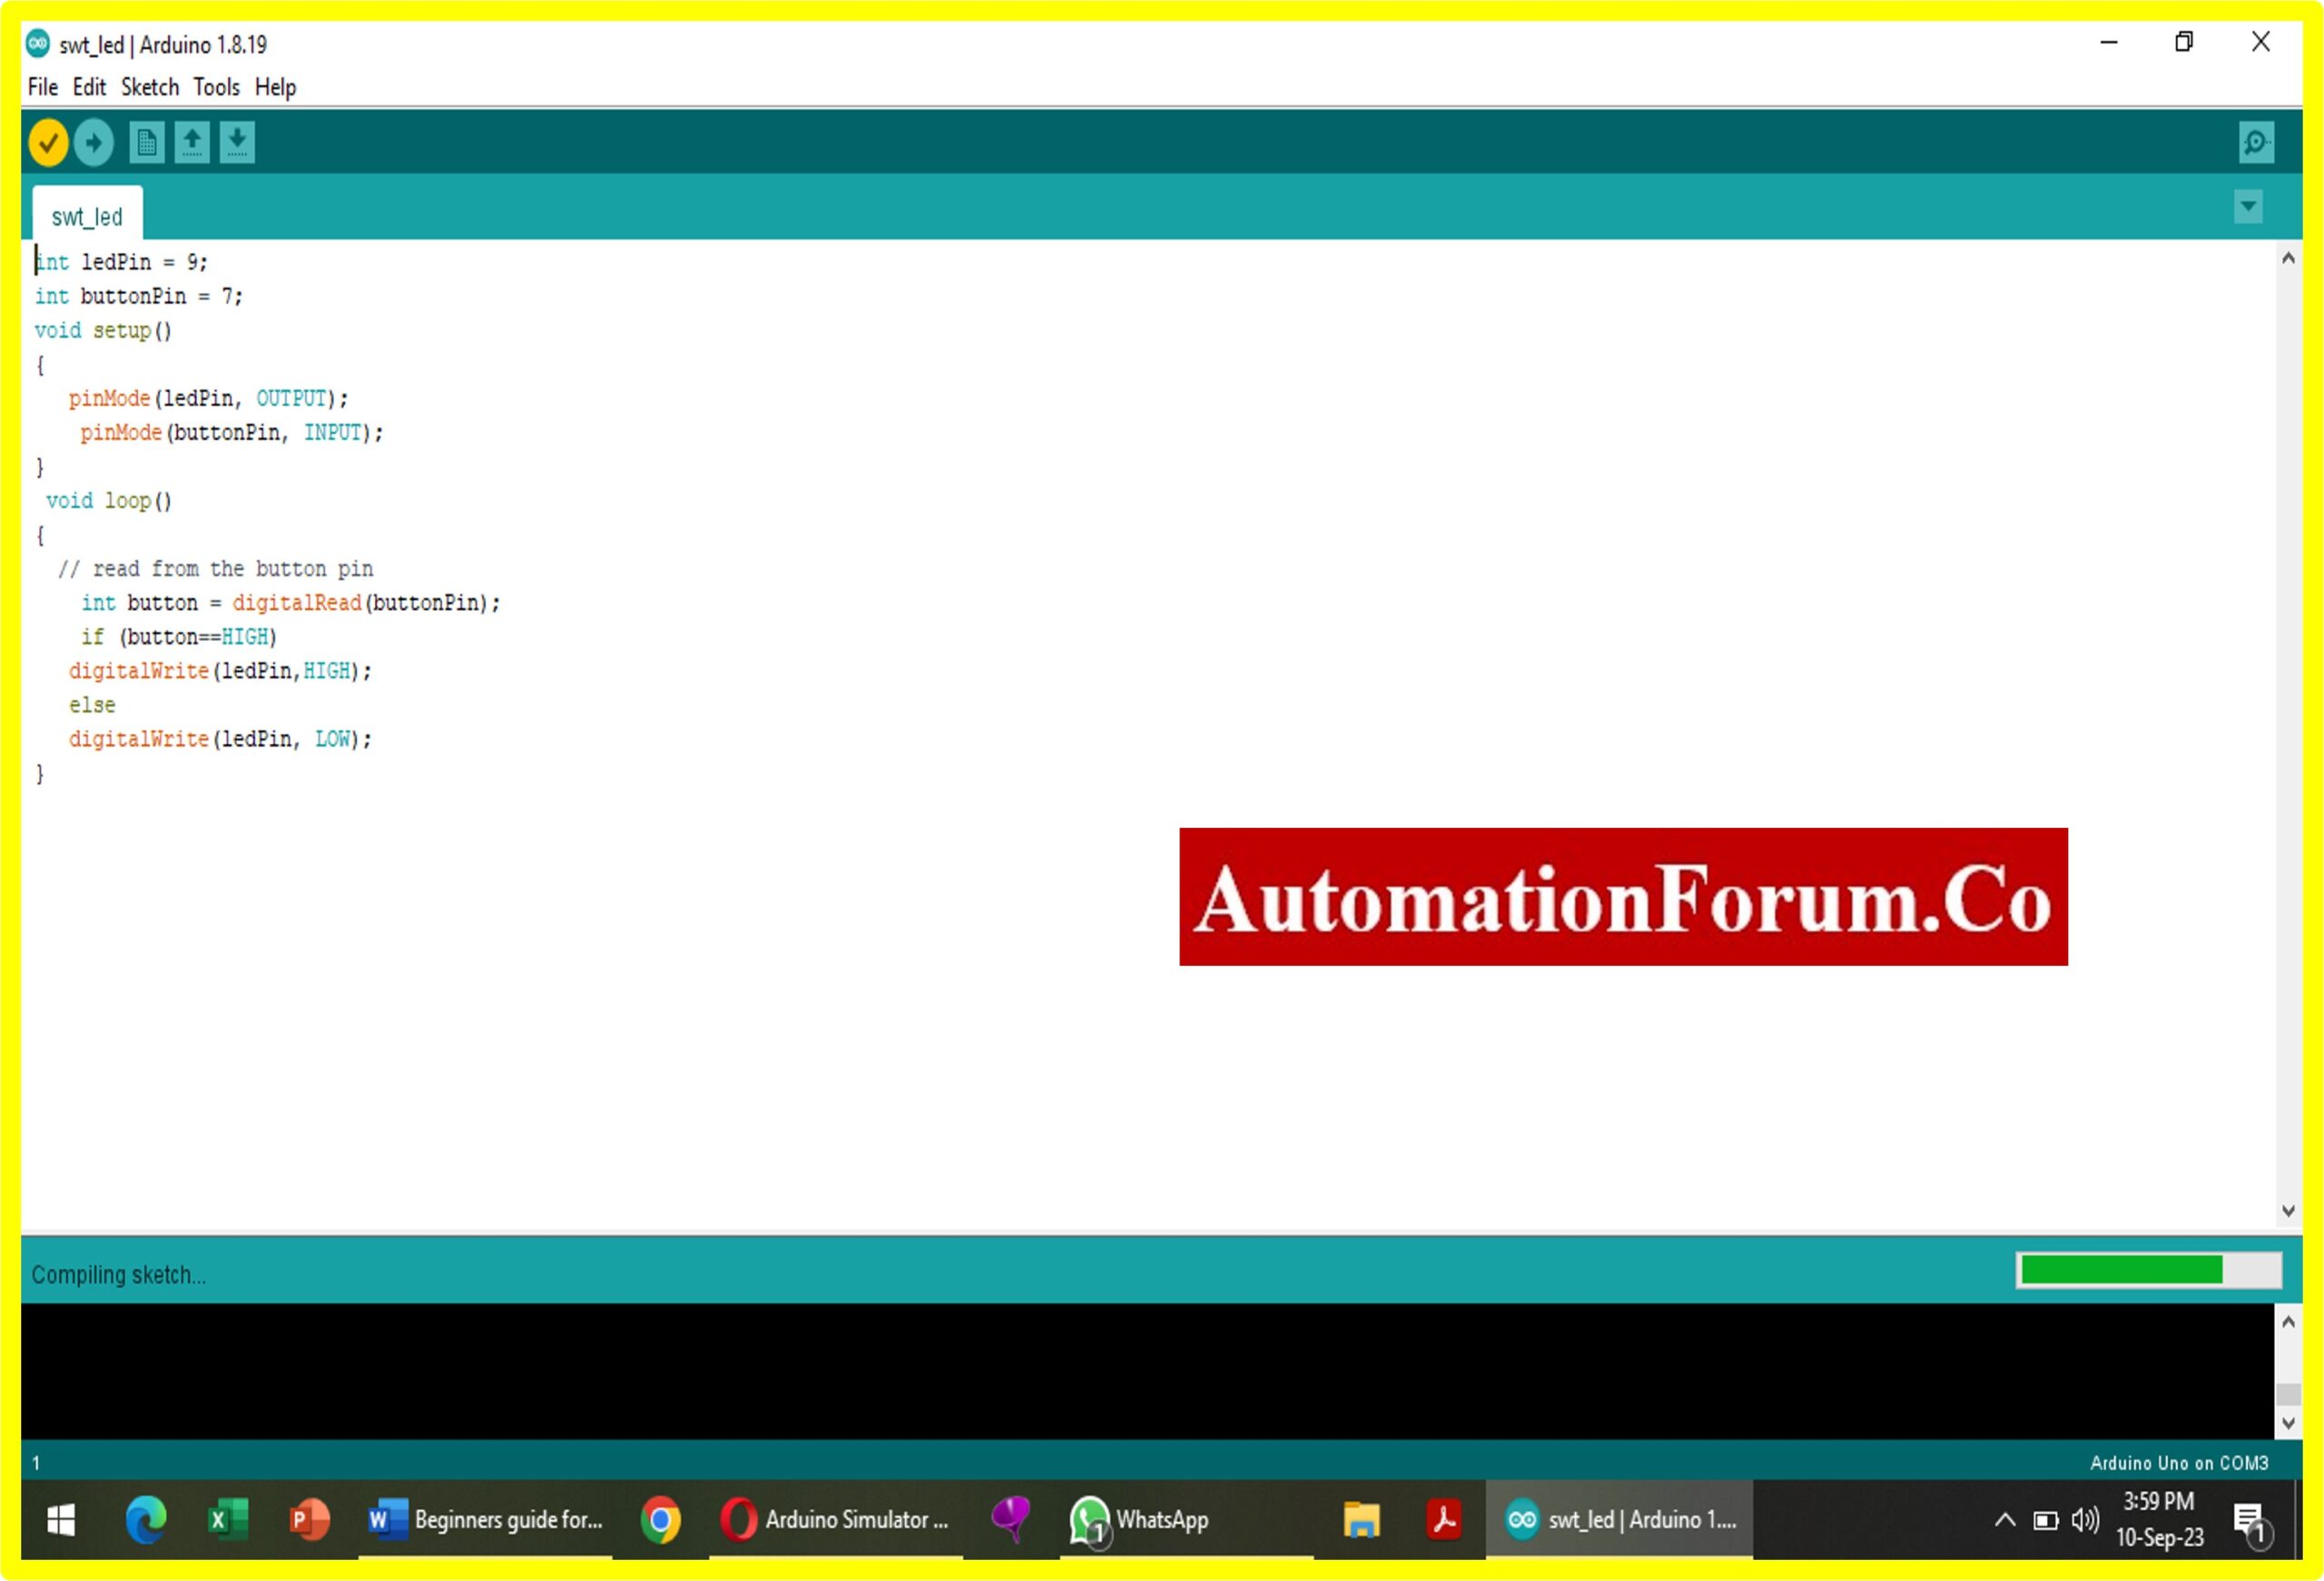This screenshot has height=1581, width=2324.
Task: Select the swt_led sketch tab
Action: click(87, 216)
